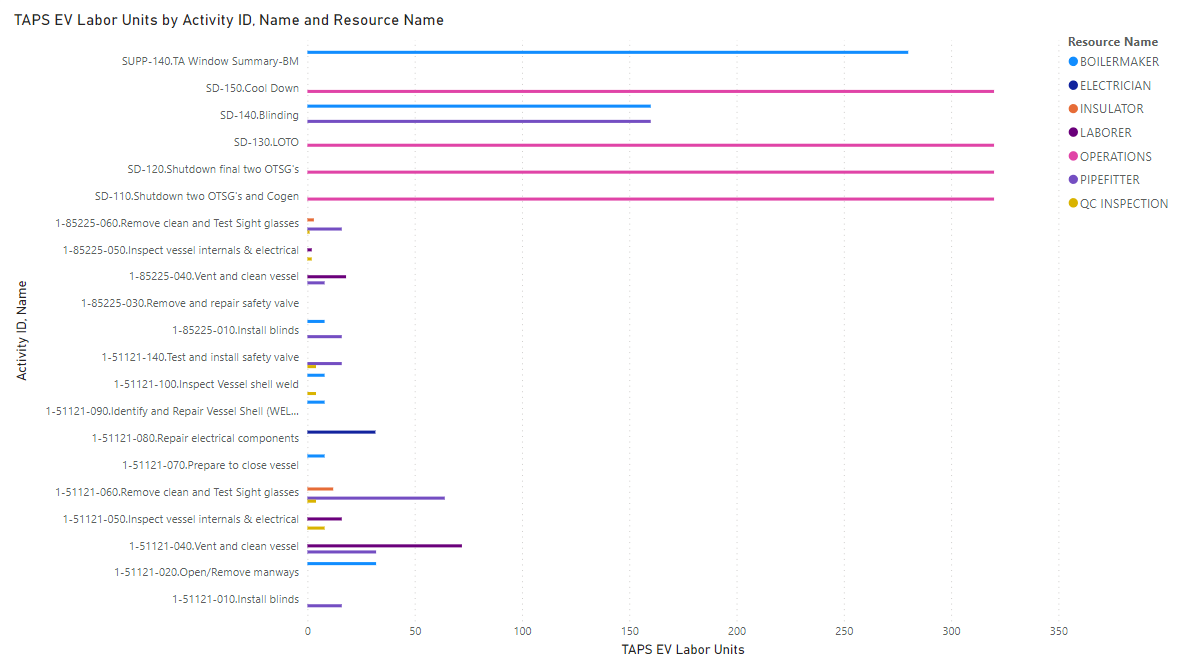Click the TAPS EV Labor Units axis title
1184x663 pixels.
click(x=682, y=650)
